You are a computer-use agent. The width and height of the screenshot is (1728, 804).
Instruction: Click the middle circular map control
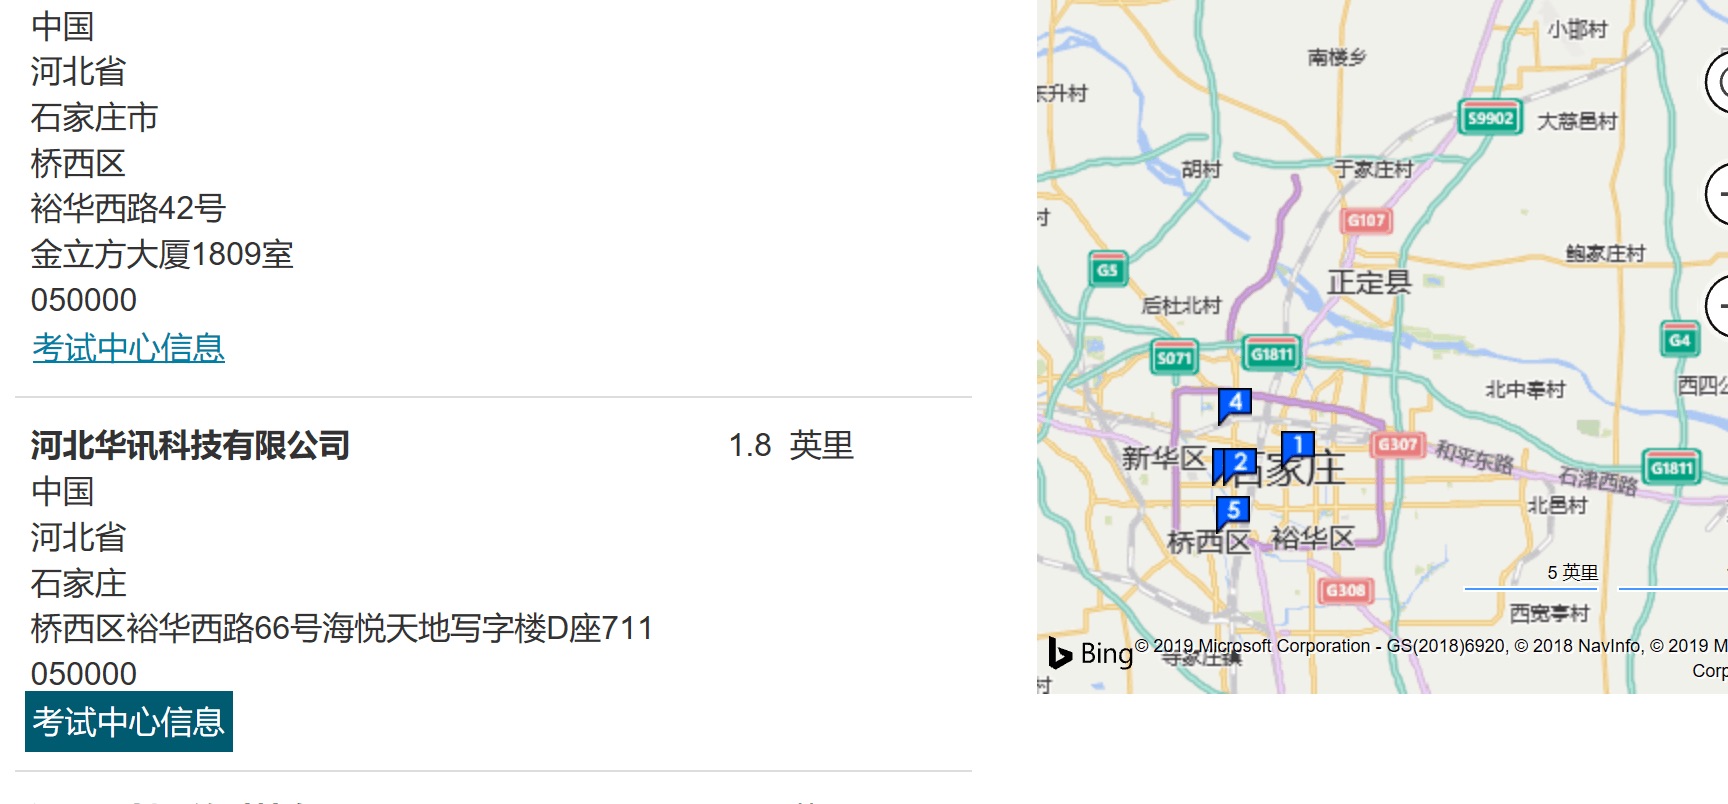(1716, 194)
